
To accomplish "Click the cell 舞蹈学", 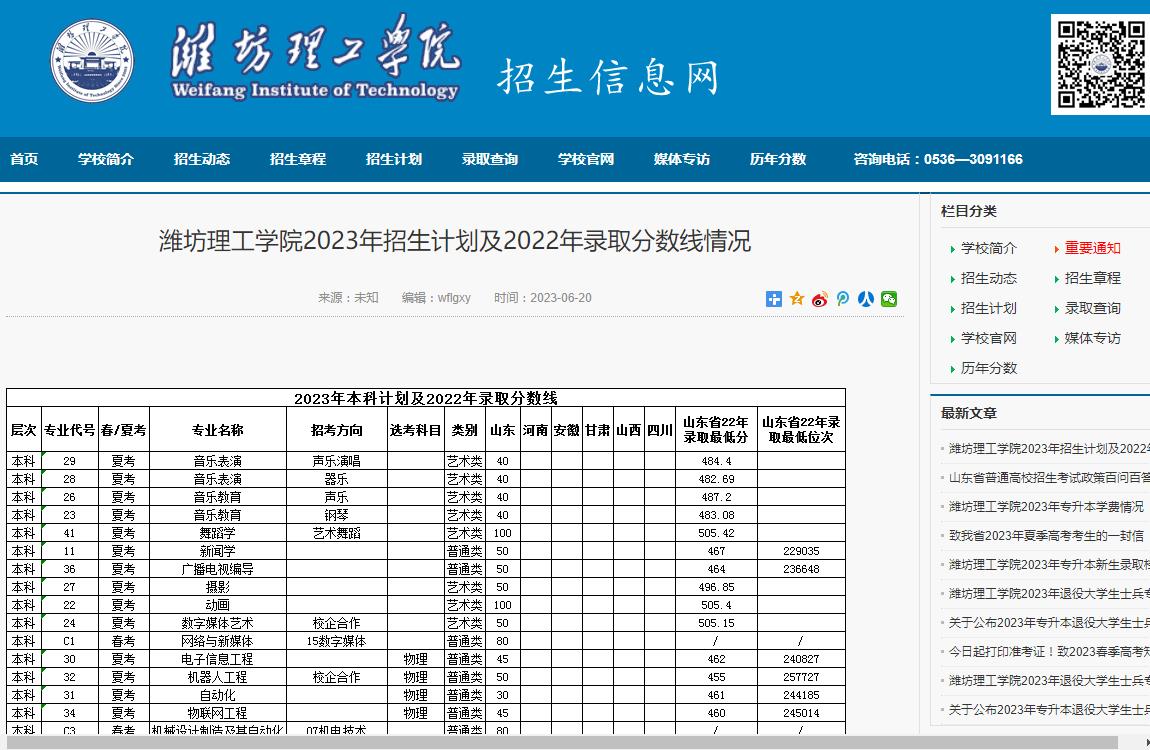I will coord(218,533).
